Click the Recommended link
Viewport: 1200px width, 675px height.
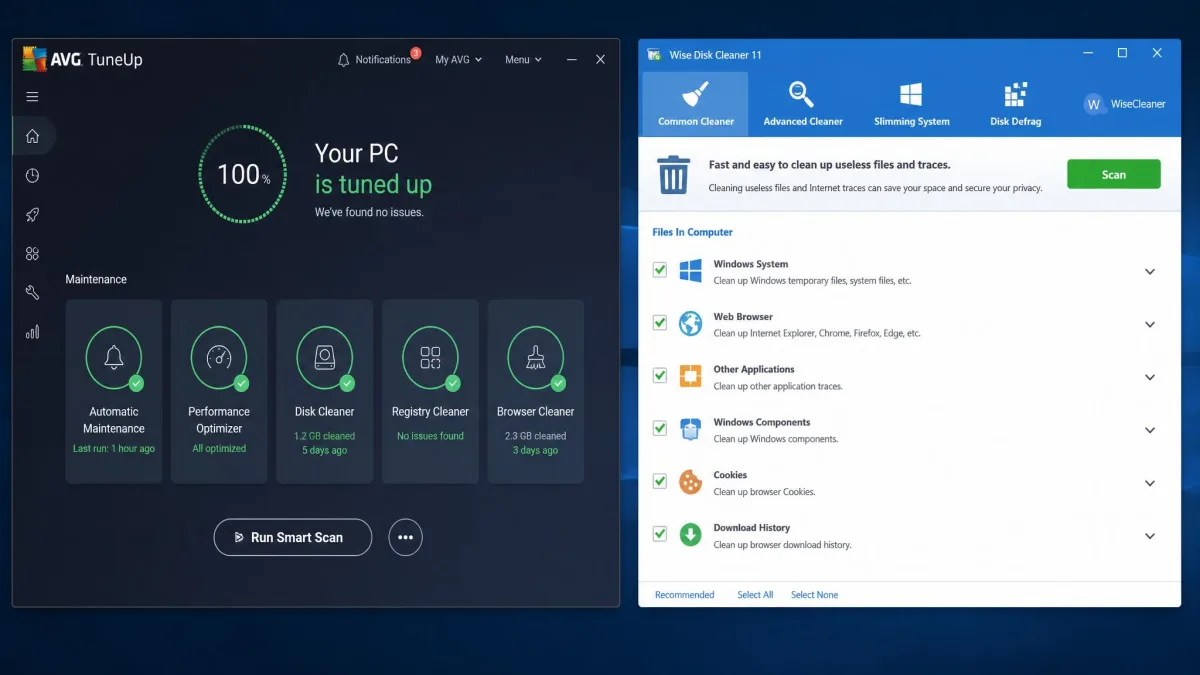(x=684, y=595)
